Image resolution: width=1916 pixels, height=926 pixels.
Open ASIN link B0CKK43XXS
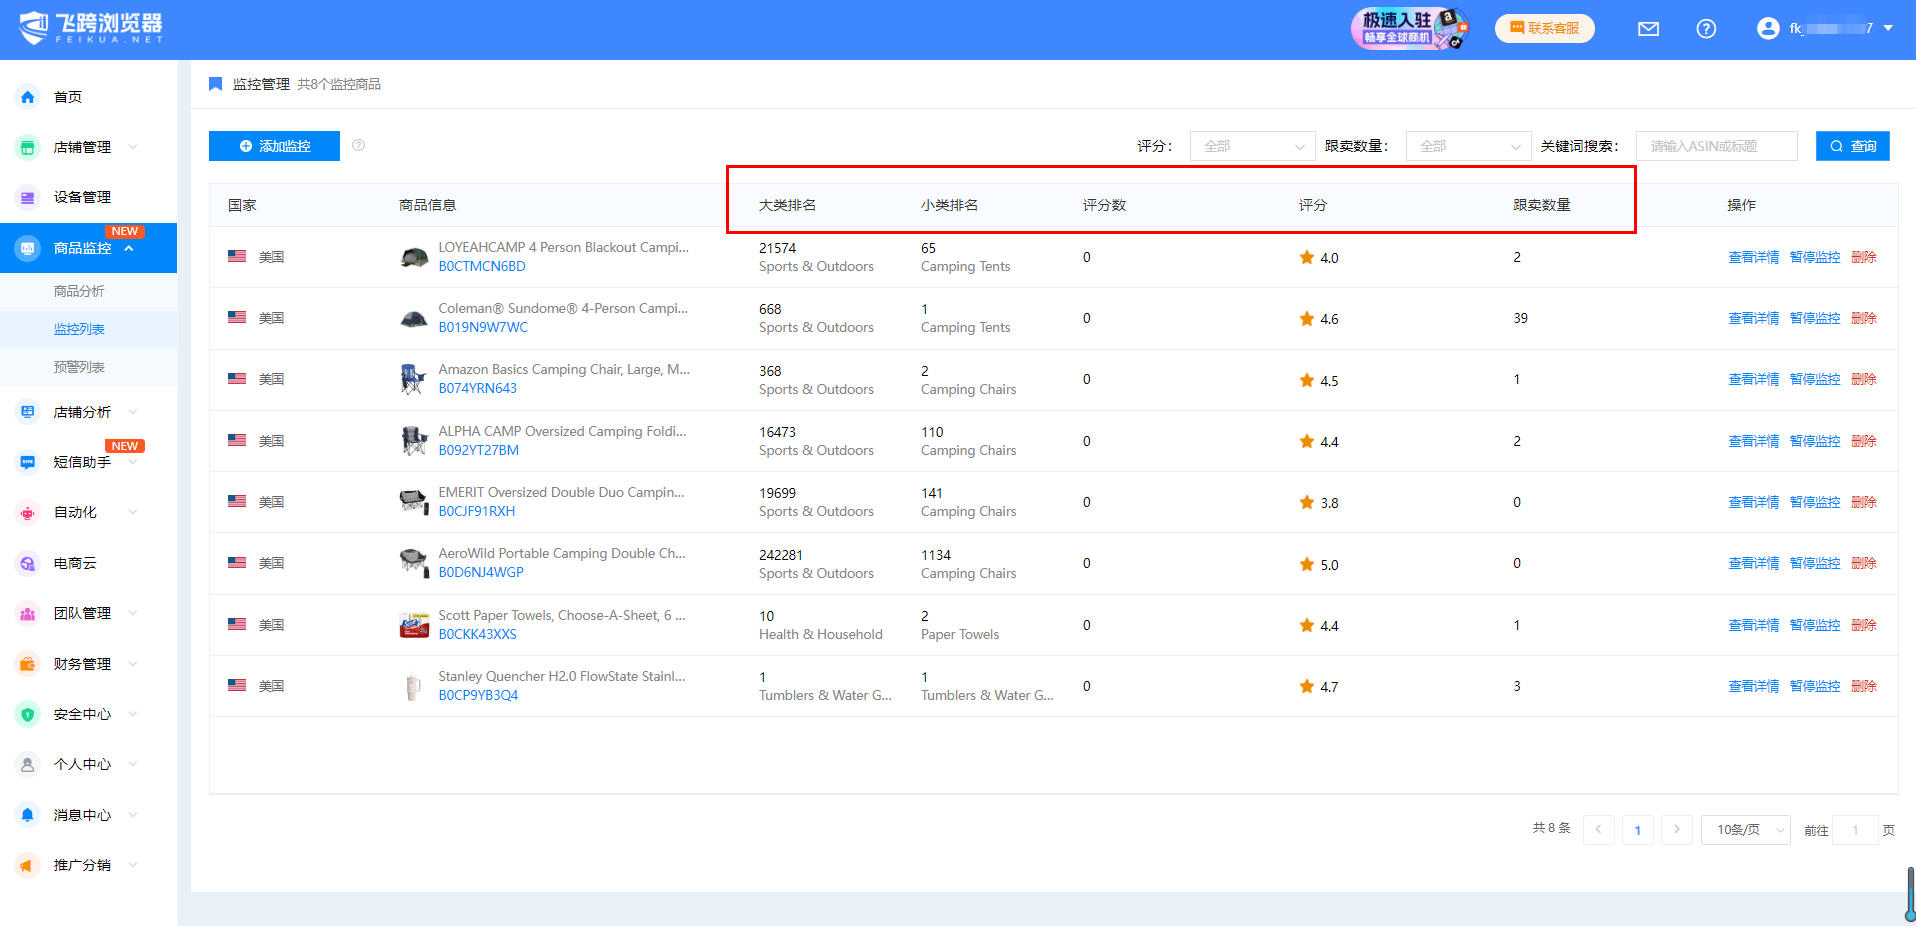point(478,634)
